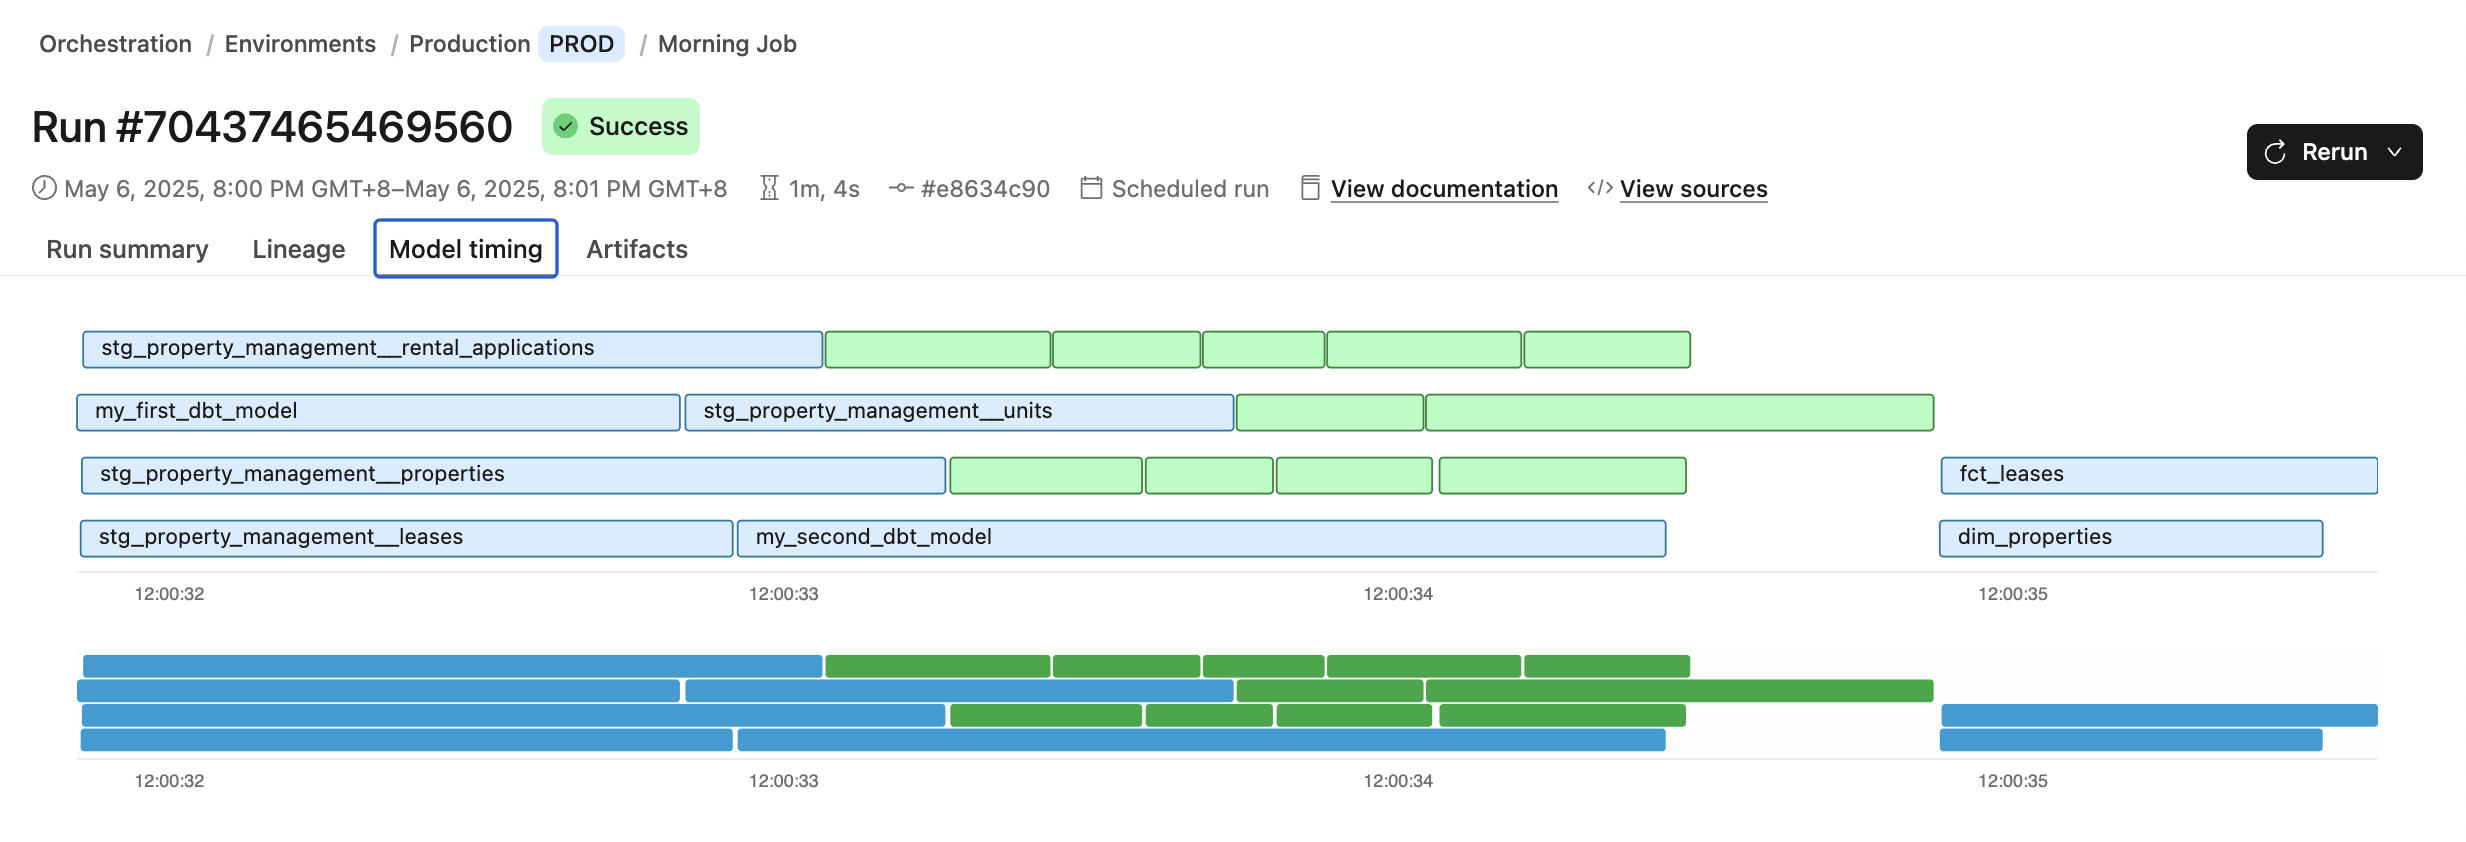This screenshot has width=2466, height=842.
Task: Open the View documentation link
Action: pos(1444,189)
